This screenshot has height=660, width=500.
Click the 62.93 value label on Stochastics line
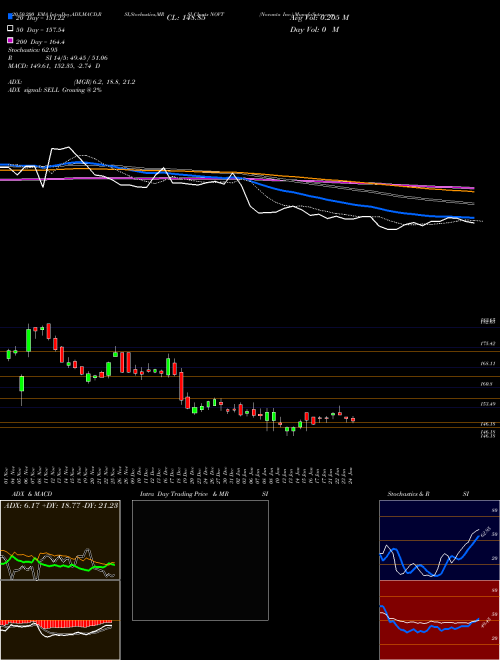click(x=484, y=531)
